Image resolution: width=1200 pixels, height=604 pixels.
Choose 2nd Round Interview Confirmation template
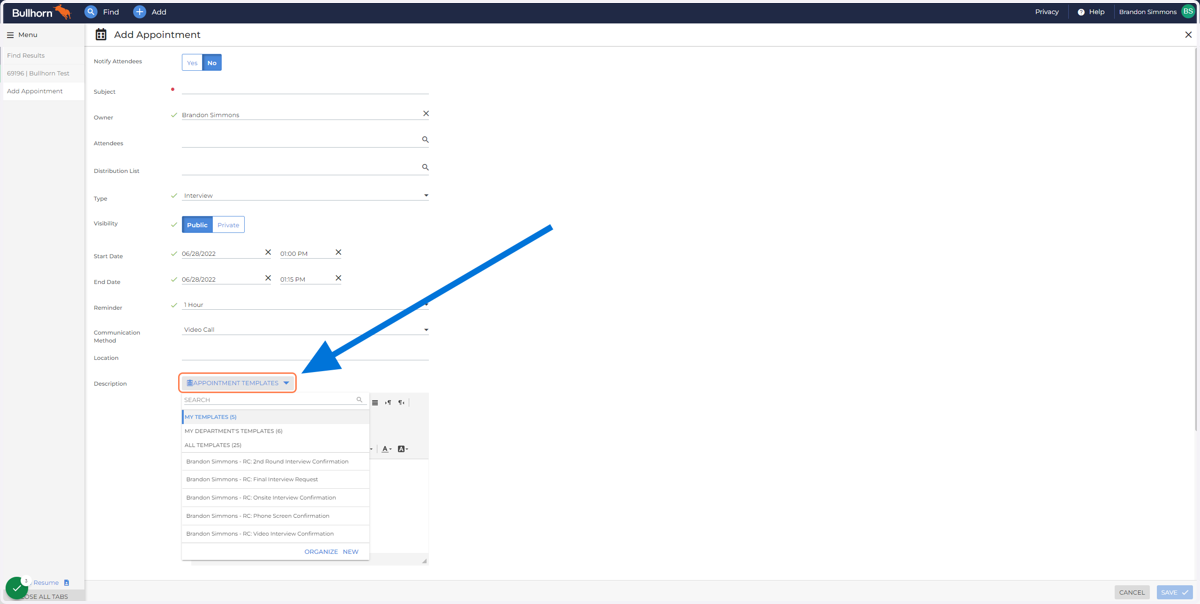click(276, 462)
